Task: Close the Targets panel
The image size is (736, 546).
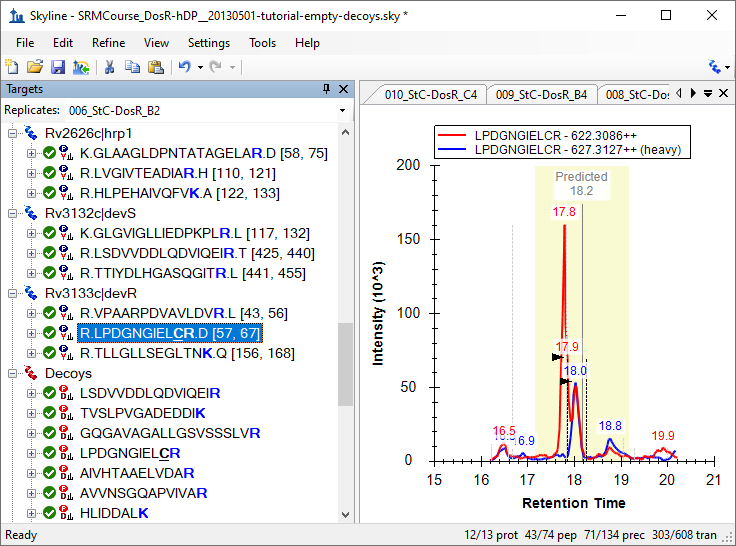Action: pos(343,89)
